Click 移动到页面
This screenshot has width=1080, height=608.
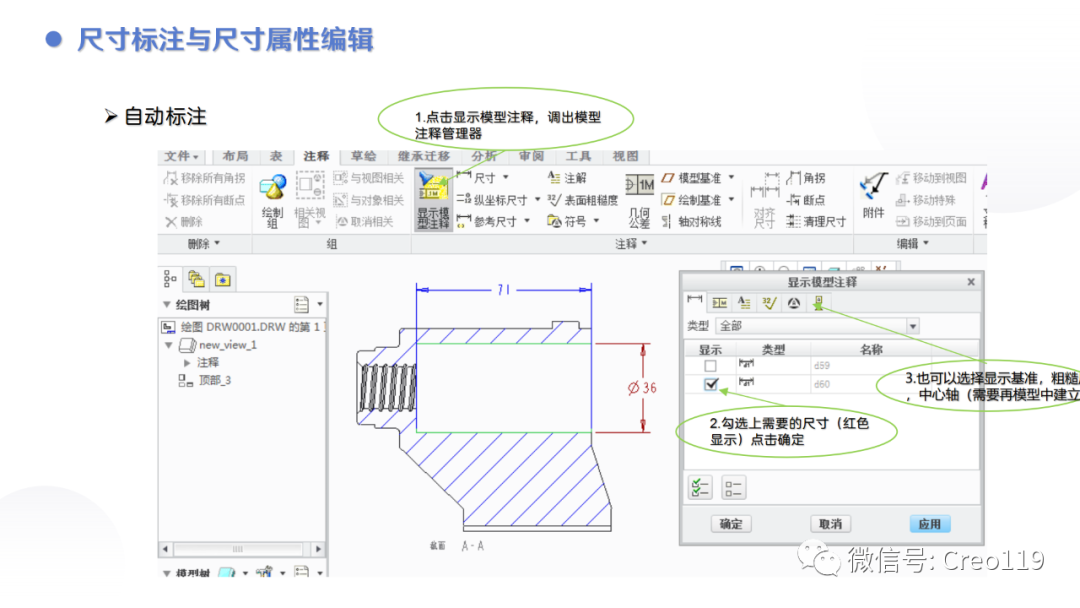tap(931, 222)
